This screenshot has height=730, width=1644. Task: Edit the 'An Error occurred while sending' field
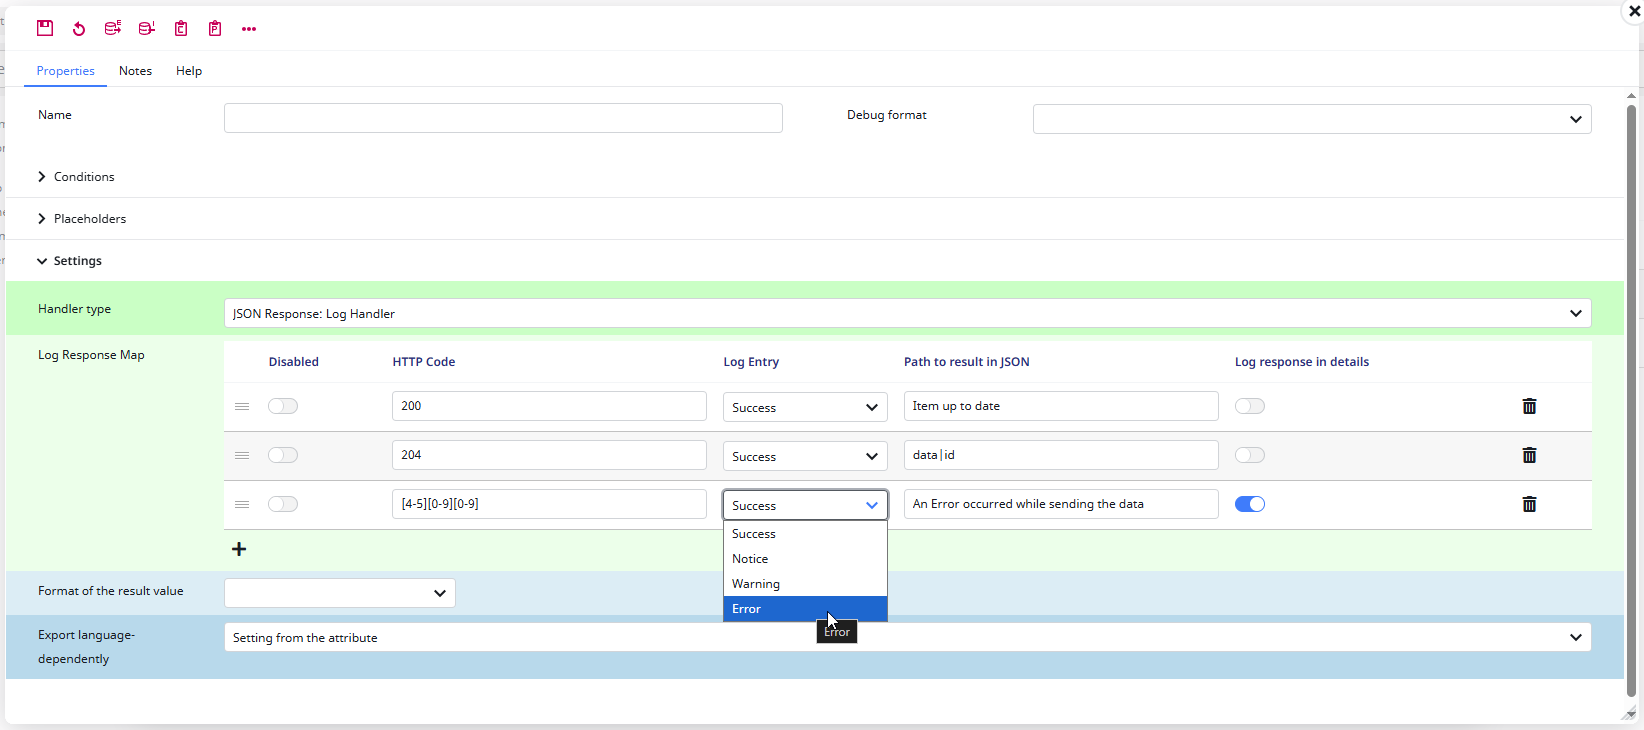click(x=1061, y=504)
